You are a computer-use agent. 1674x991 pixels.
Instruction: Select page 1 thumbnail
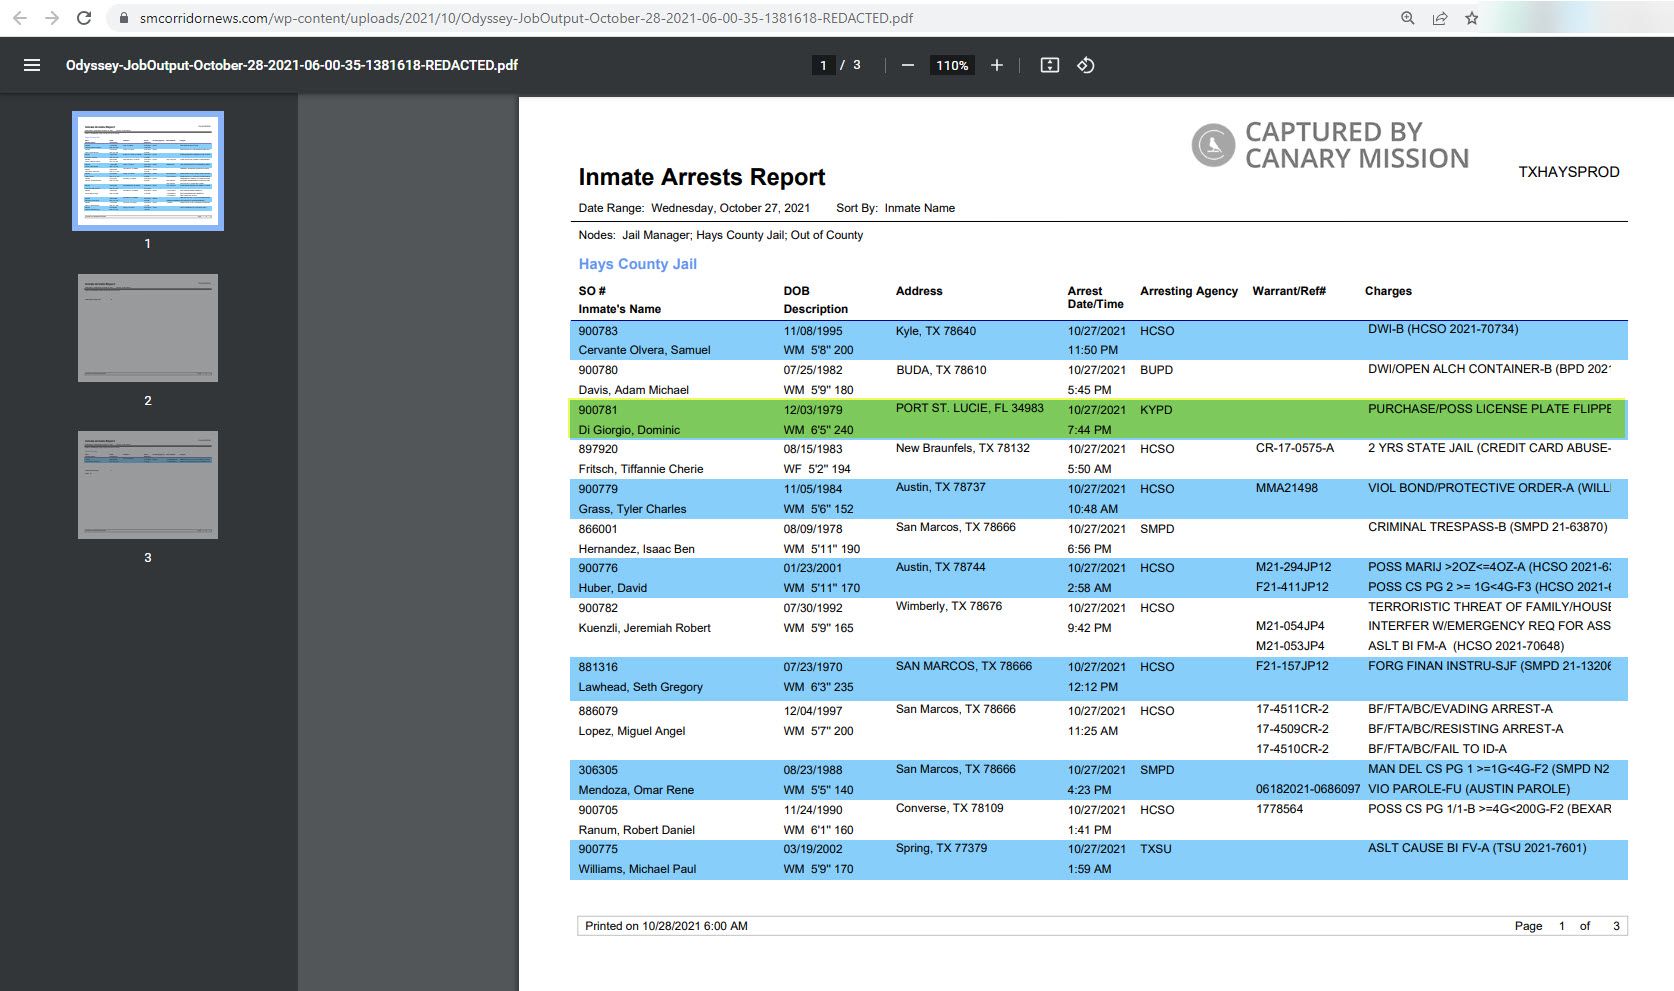point(148,171)
